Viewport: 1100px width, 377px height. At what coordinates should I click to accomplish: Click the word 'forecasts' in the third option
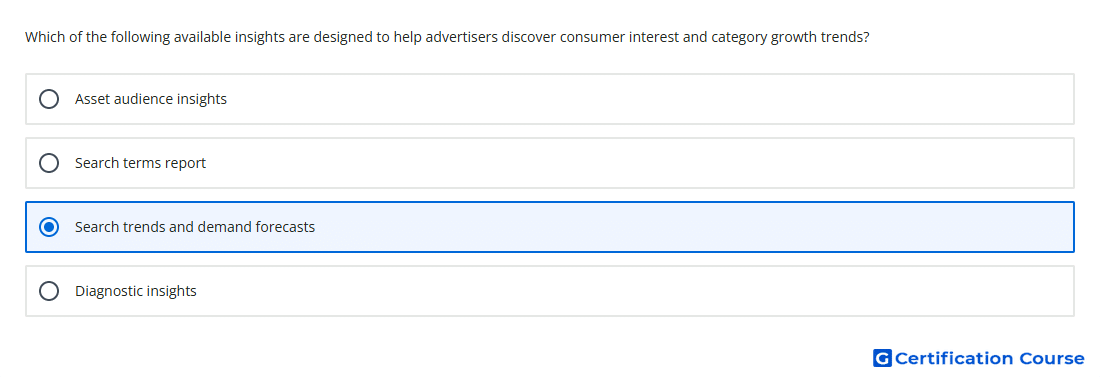click(286, 227)
